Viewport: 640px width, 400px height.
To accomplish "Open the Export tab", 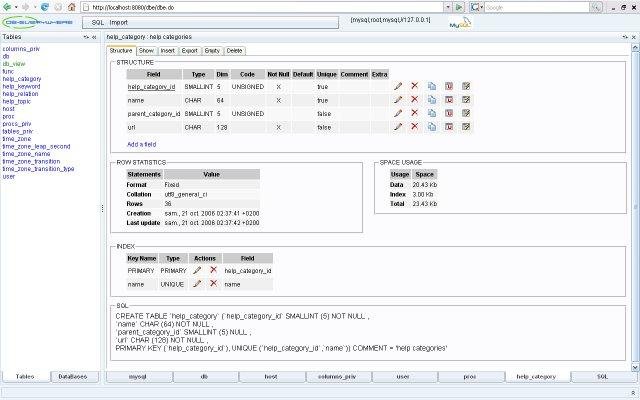I will click(190, 50).
